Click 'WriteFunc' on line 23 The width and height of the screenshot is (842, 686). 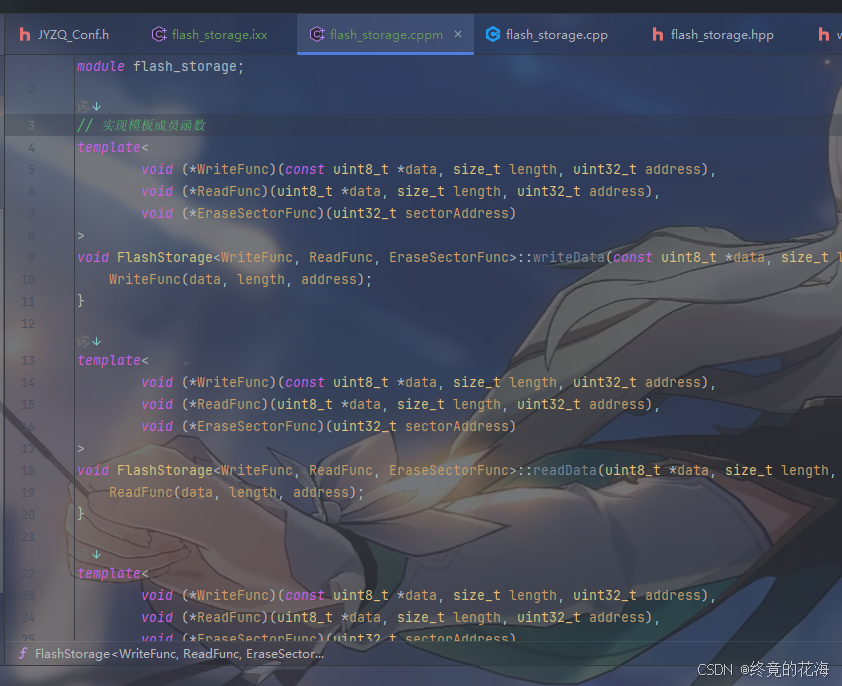pyautogui.click(x=233, y=595)
